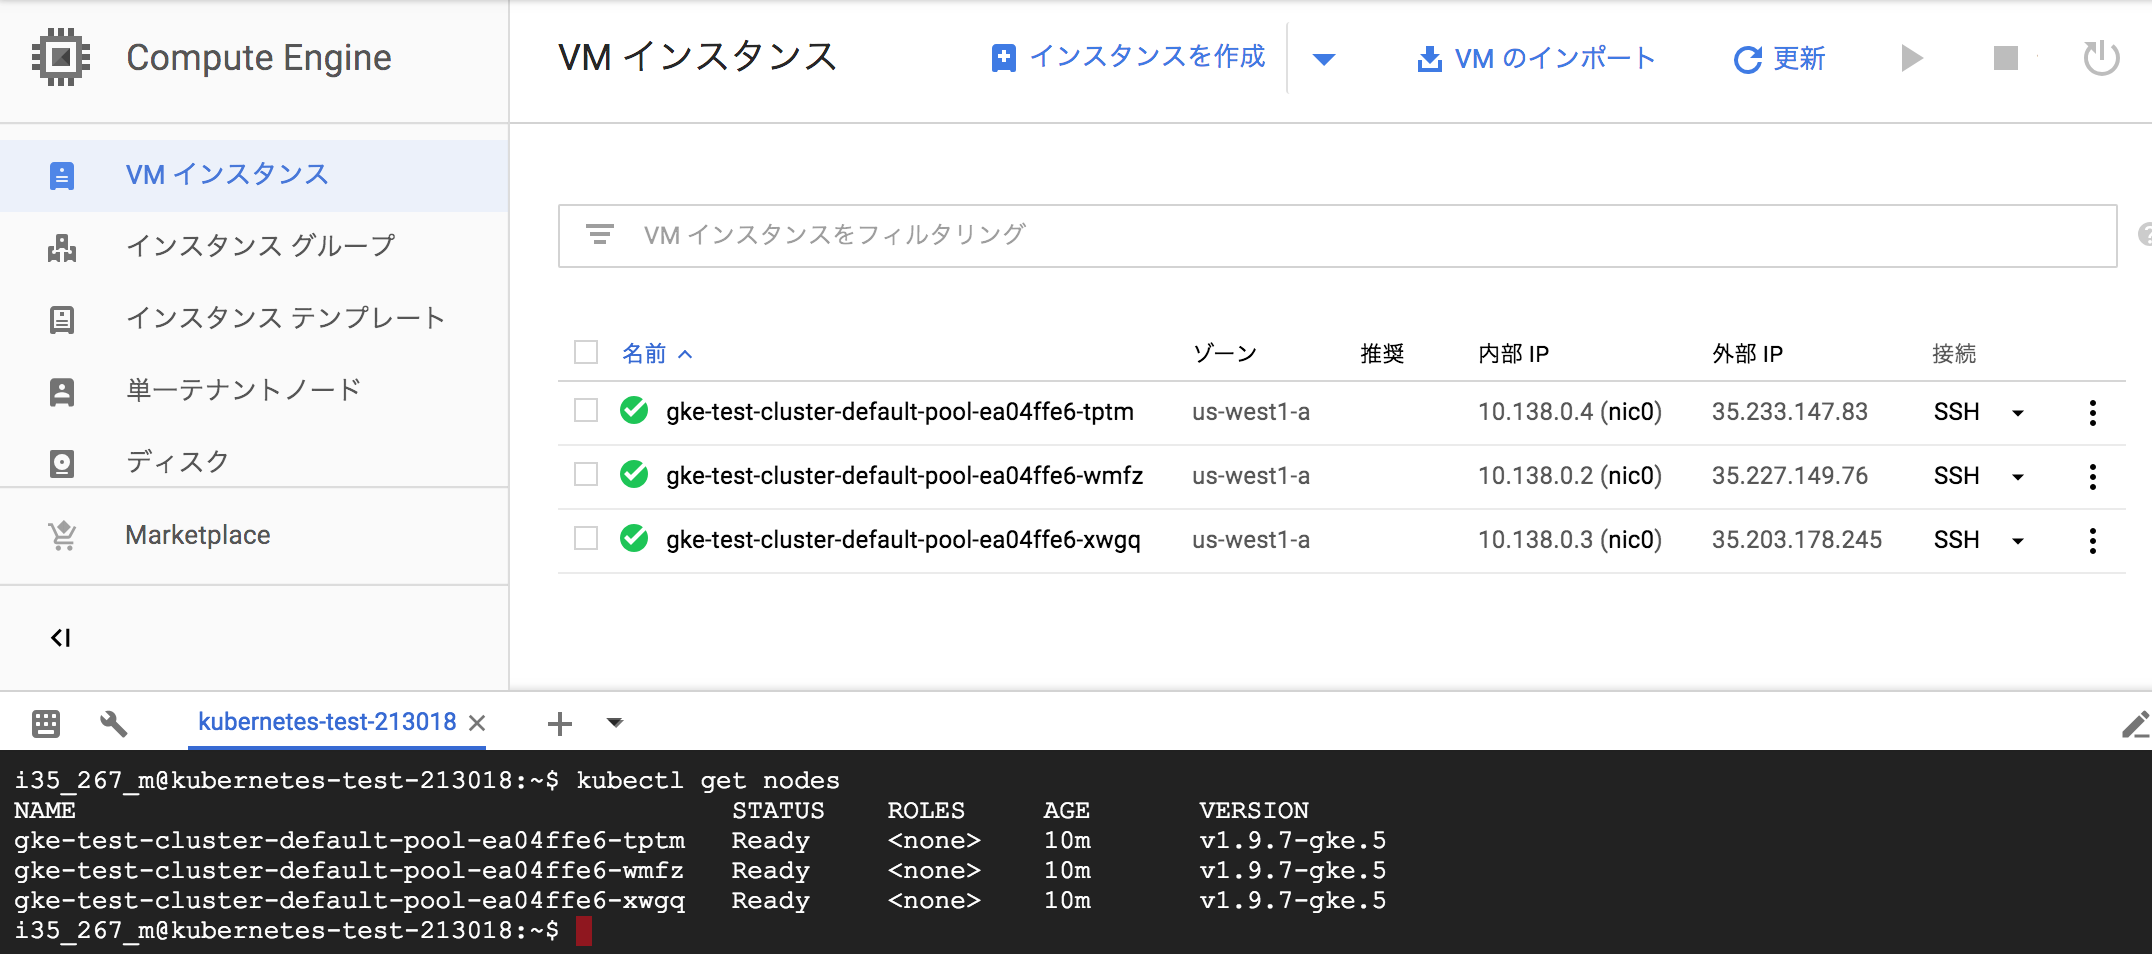The height and width of the screenshot is (954, 2152).
Task: Click the インスタンスを作成 button
Action: click(x=1128, y=58)
